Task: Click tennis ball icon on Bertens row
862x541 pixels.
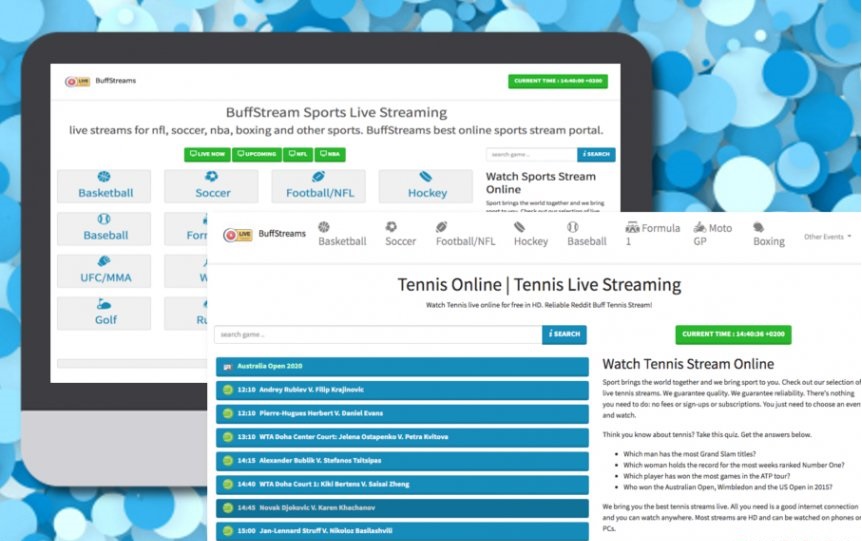Action: click(228, 484)
